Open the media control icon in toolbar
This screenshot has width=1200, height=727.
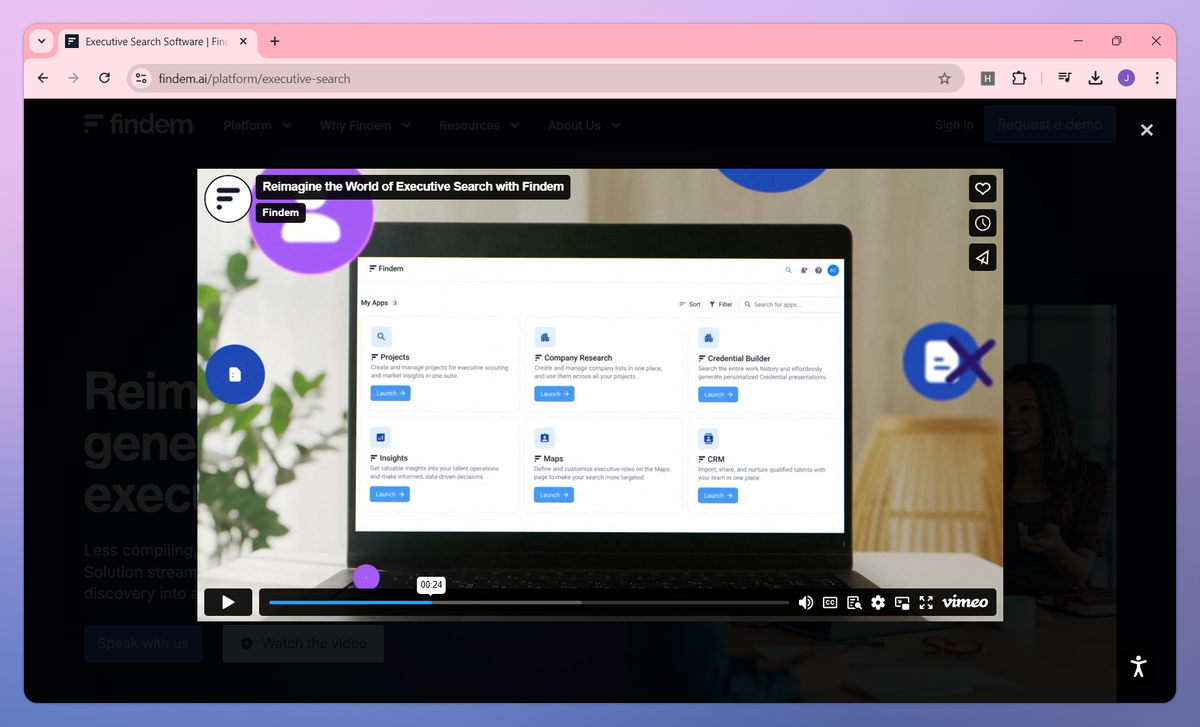1066,78
